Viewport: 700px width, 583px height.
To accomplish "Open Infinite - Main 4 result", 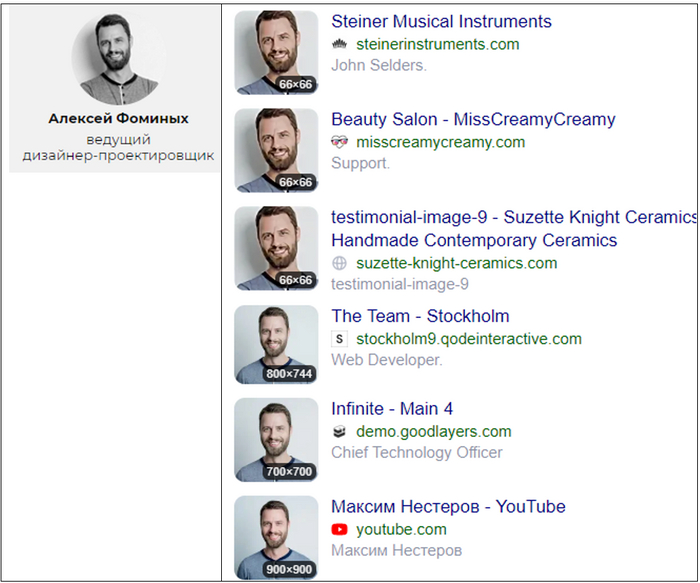I will 392,408.
